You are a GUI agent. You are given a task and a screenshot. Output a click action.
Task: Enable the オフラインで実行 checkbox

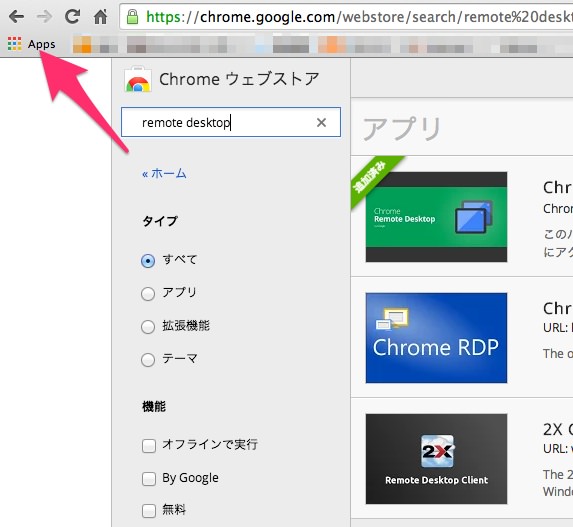149,446
